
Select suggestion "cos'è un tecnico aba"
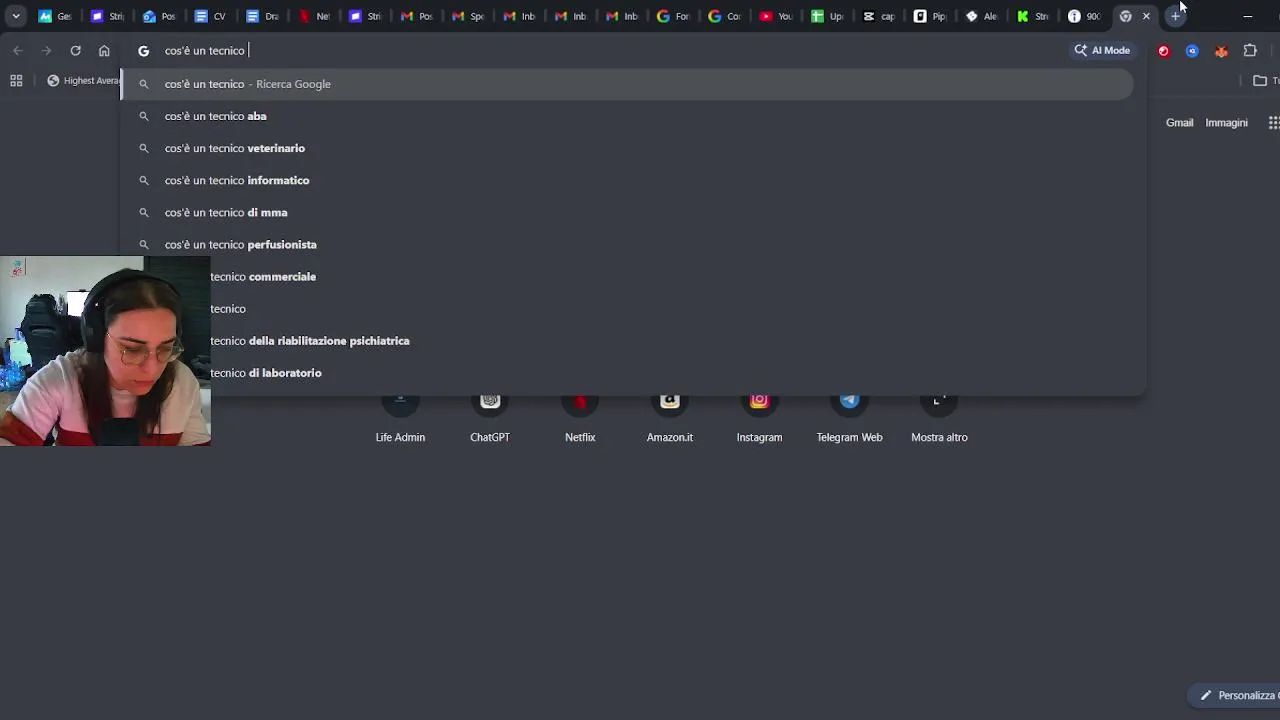pos(627,116)
